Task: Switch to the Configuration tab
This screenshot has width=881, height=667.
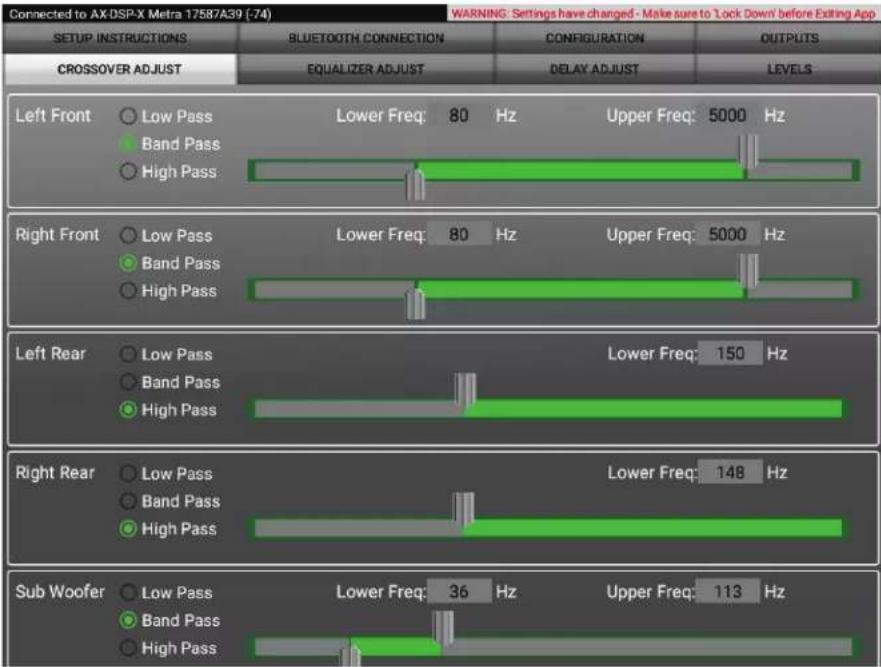Action: point(594,38)
